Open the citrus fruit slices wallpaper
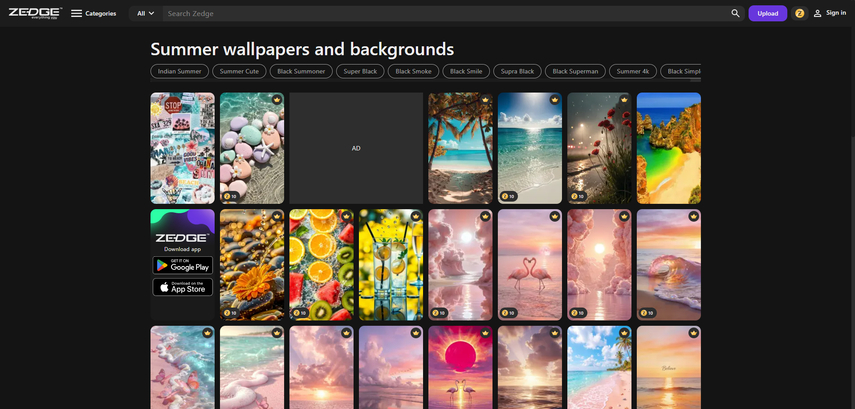 [321, 264]
